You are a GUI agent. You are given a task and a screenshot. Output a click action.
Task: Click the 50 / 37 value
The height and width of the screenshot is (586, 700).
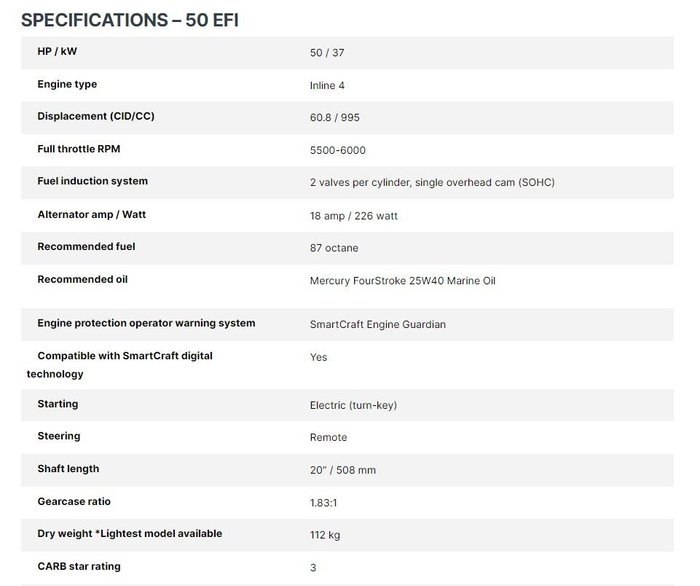[x=327, y=53]
